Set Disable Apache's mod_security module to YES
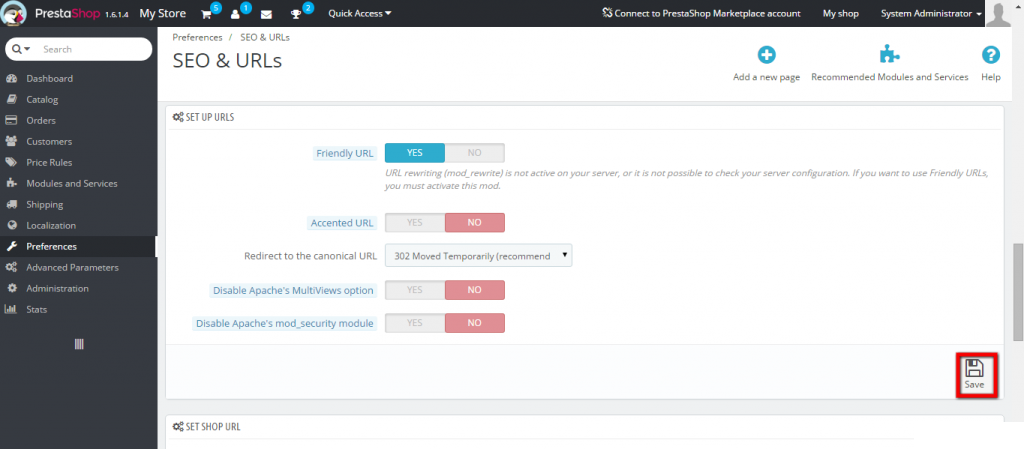The height and width of the screenshot is (449, 1024). [415, 322]
